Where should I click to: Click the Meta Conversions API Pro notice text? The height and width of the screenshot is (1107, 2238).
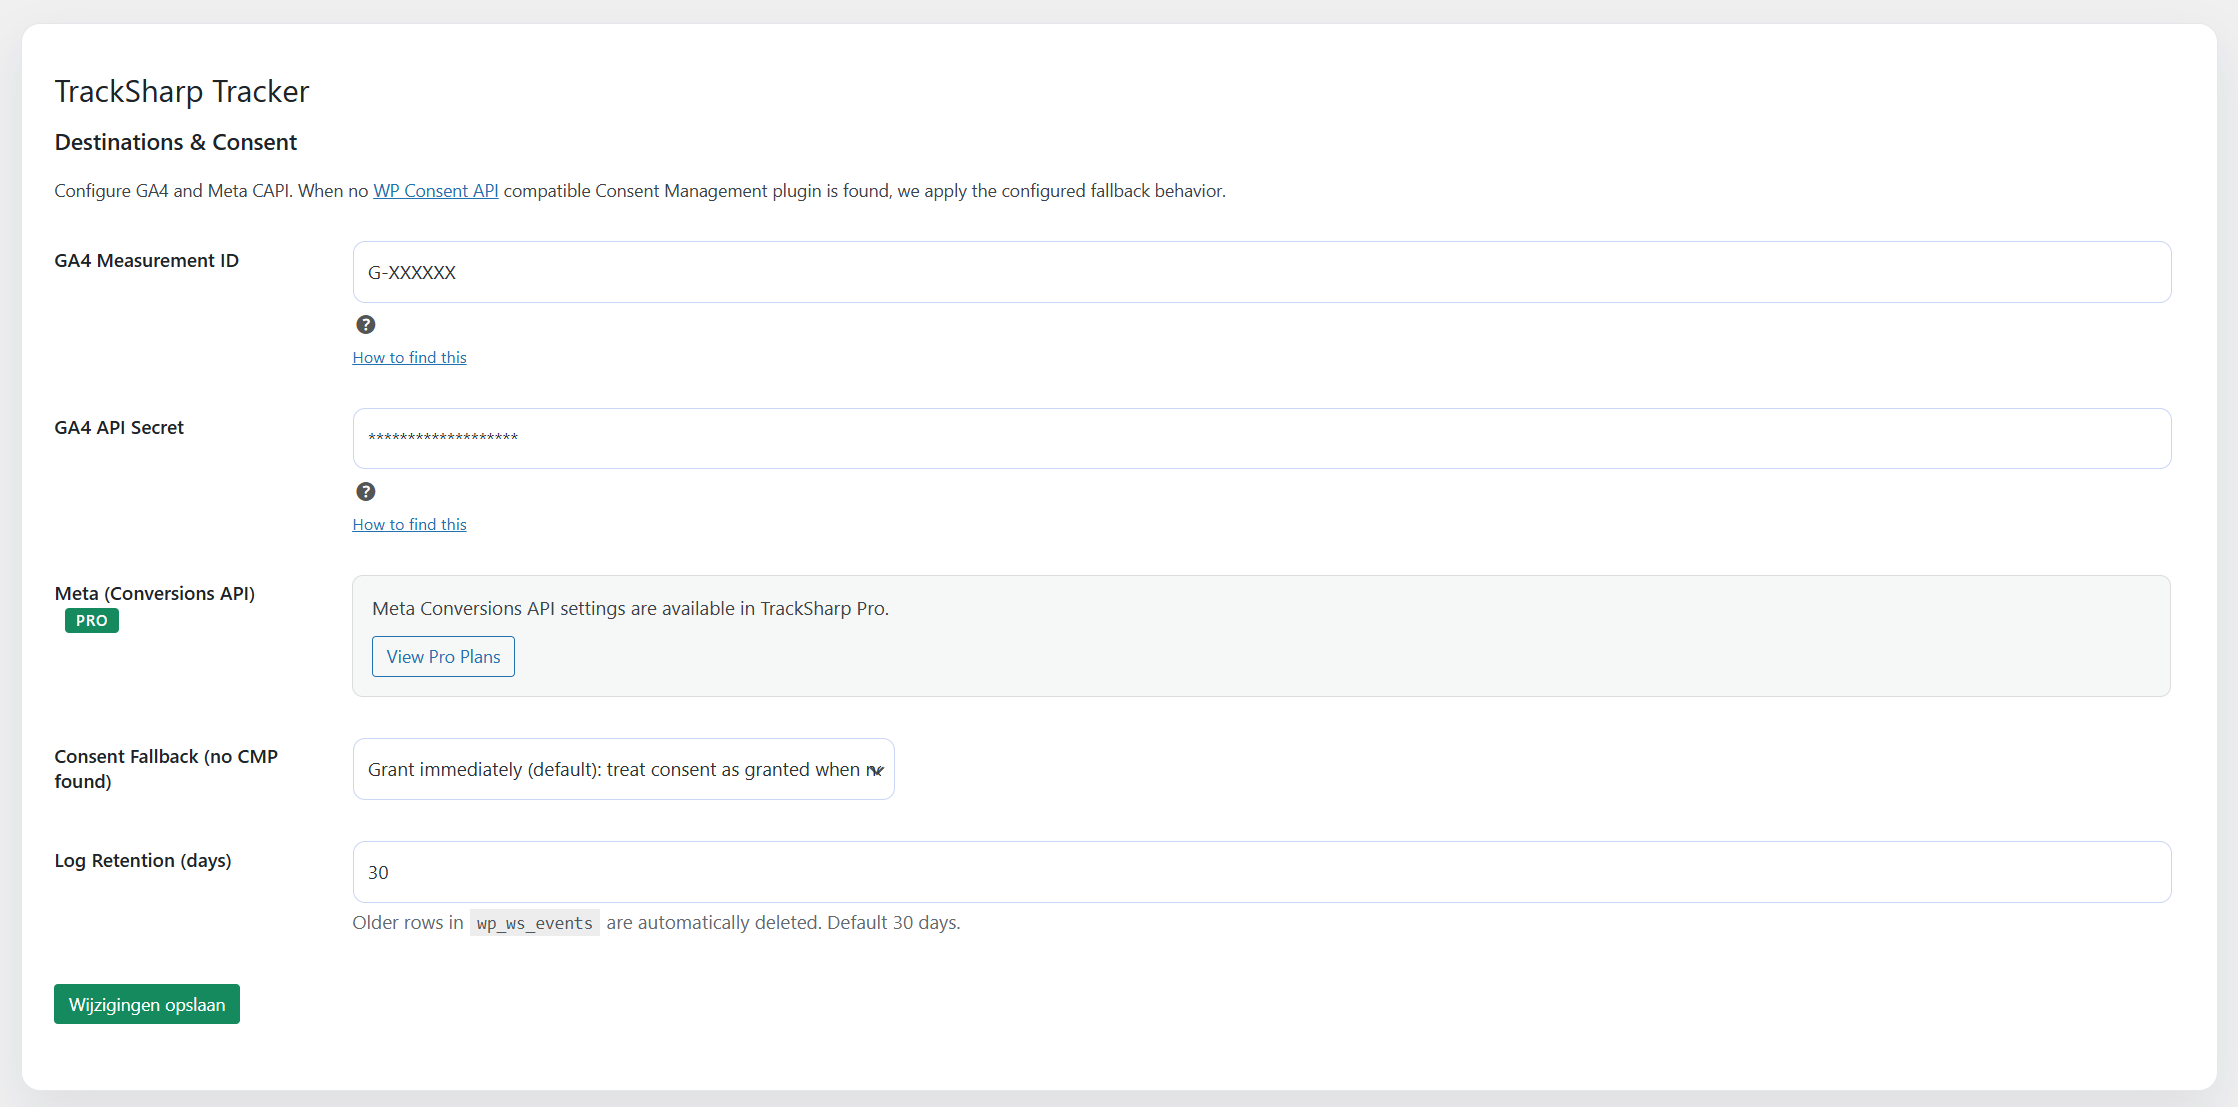pyautogui.click(x=630, y=608)
